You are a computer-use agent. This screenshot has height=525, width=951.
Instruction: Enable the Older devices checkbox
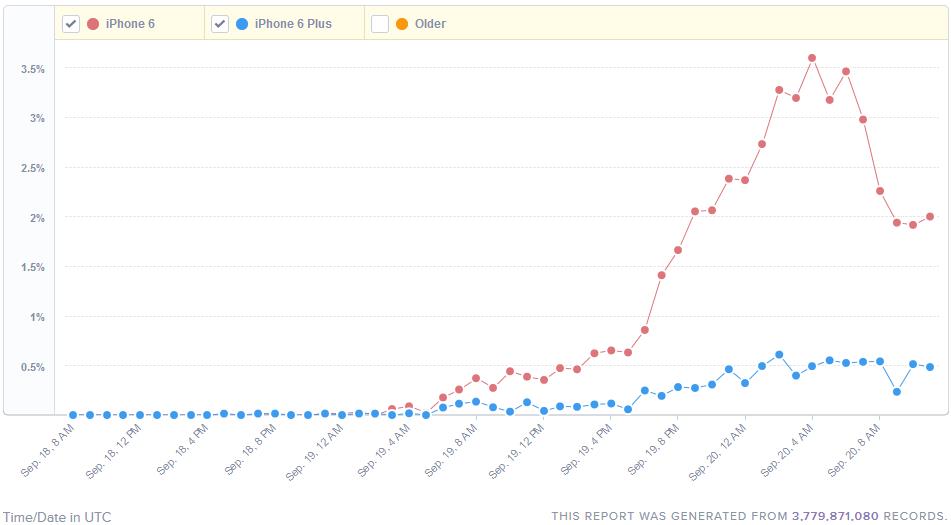coord(380,24)
